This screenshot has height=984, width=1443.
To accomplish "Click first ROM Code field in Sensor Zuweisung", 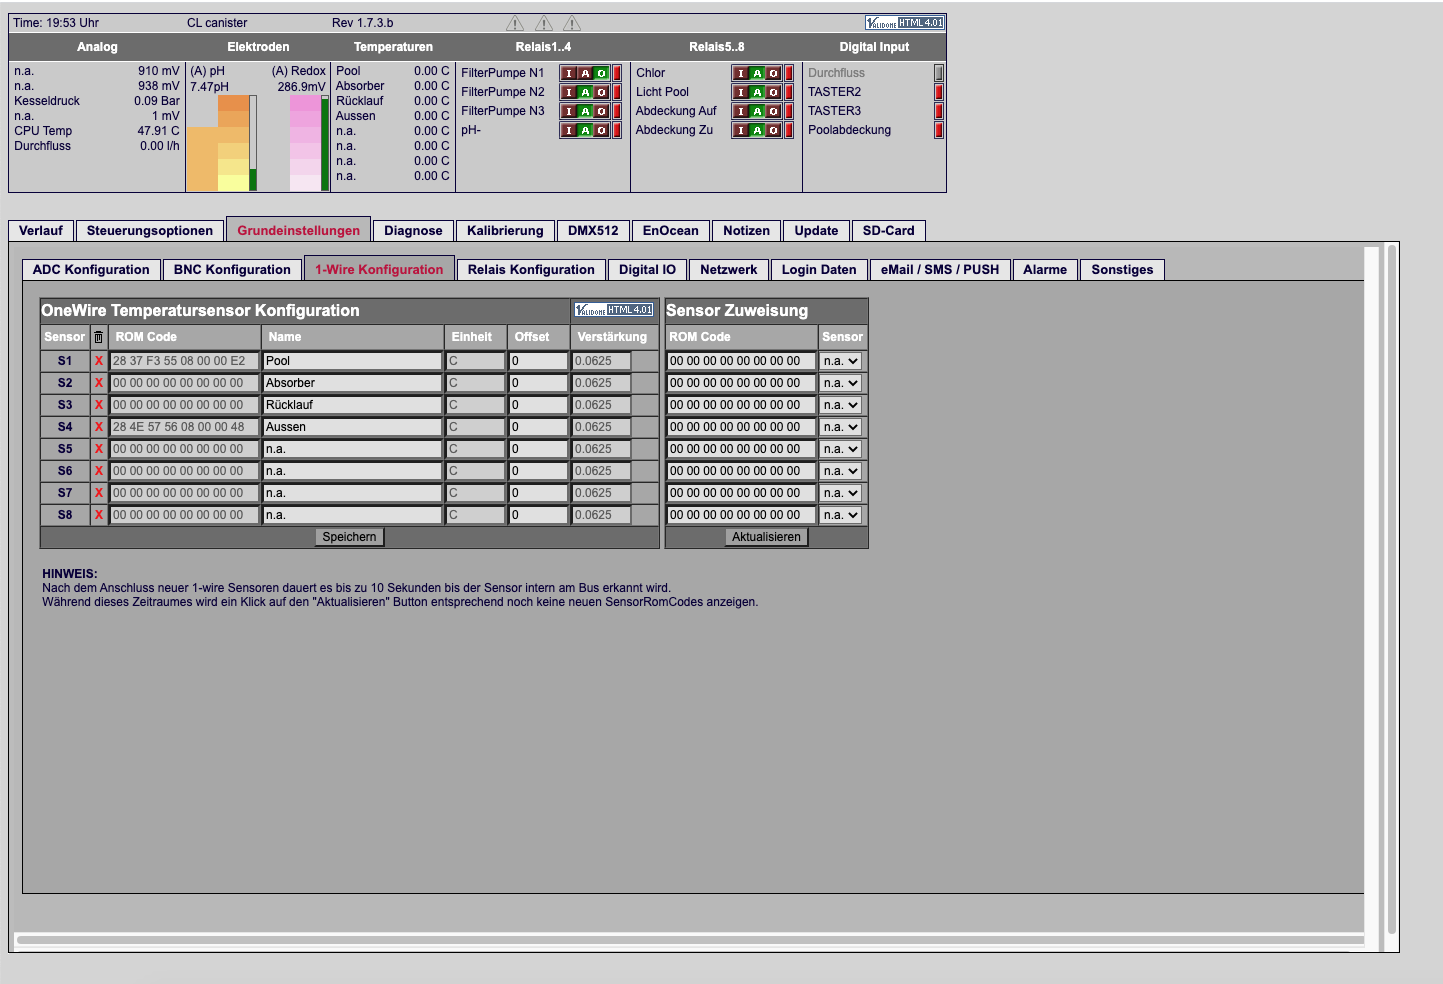I will [741, 361].
